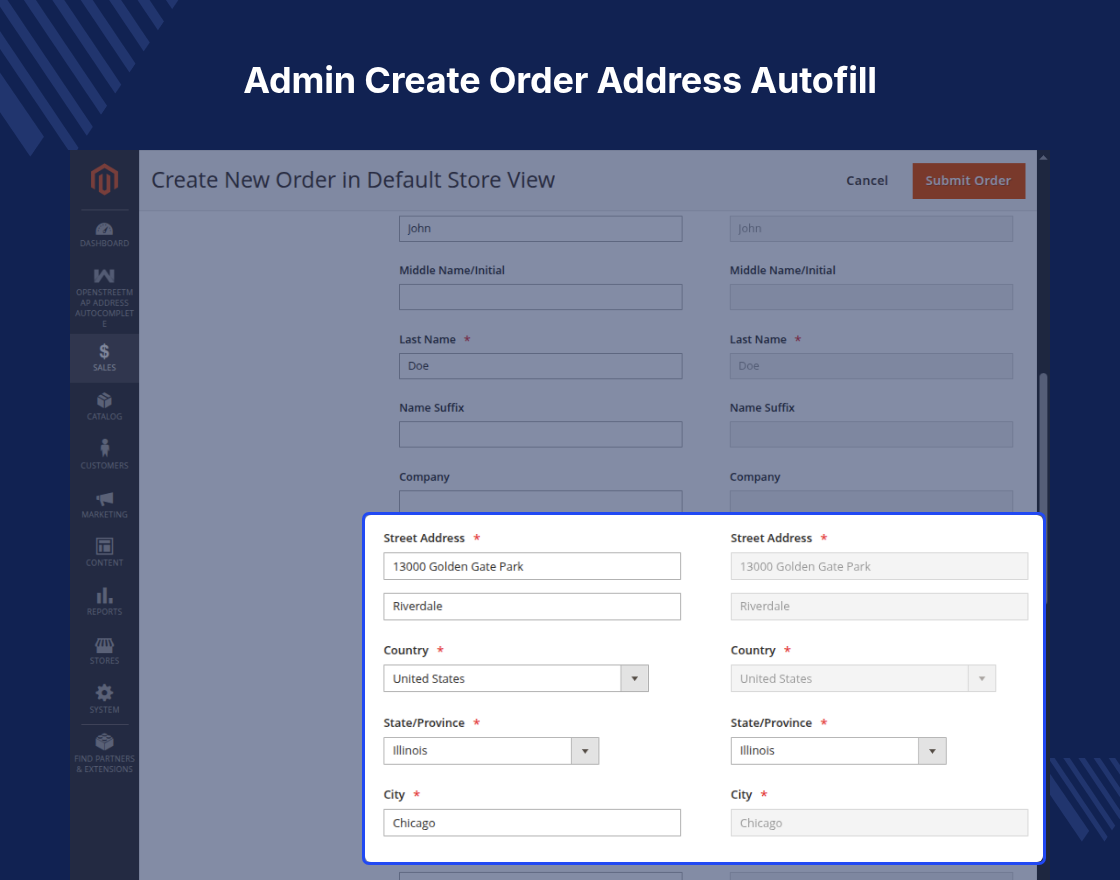Click shipping Middle Name/Initial field
Image resolution: width=1120 pixels, height=880 pixels.
coord(871,297)
